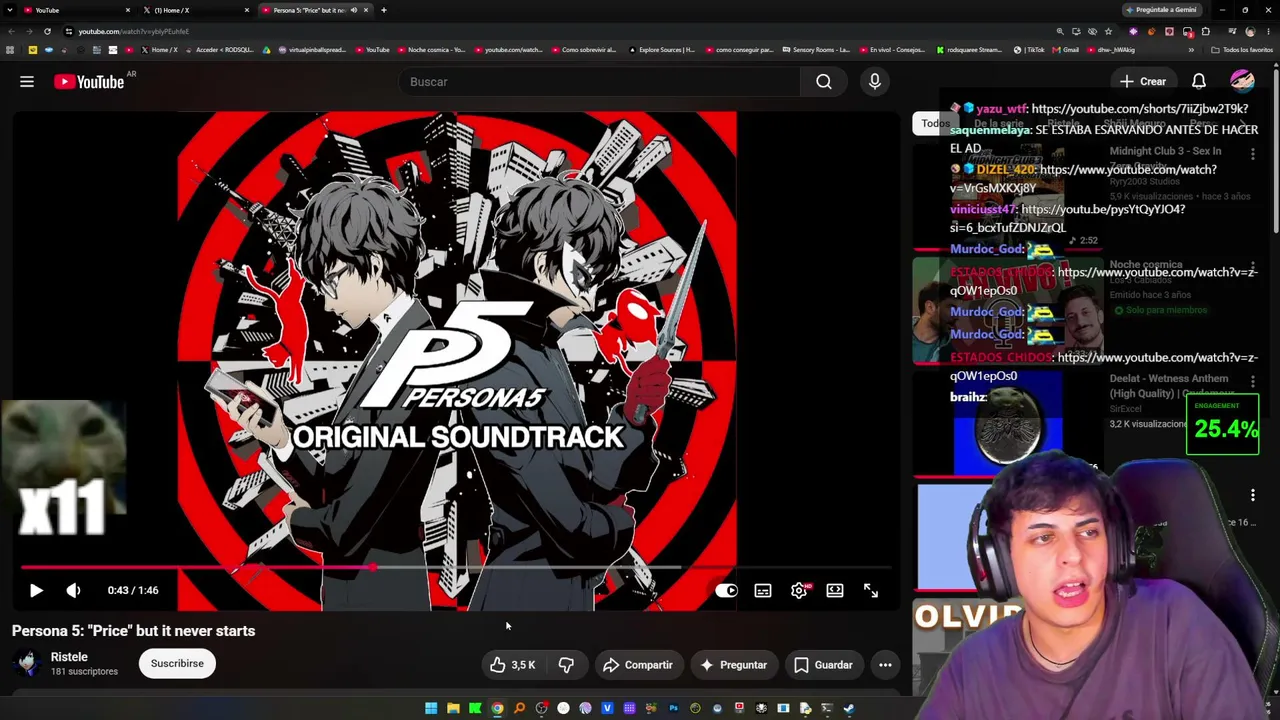
Task: Open the YouTube guide hamburger menu
Action: [27, 82]
